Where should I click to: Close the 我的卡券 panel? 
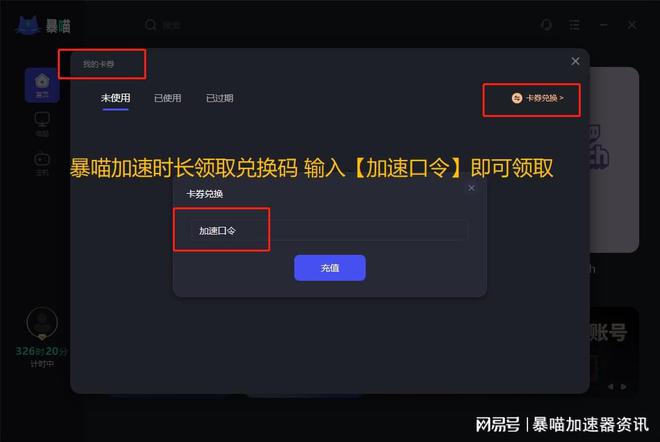pos(575,61)
